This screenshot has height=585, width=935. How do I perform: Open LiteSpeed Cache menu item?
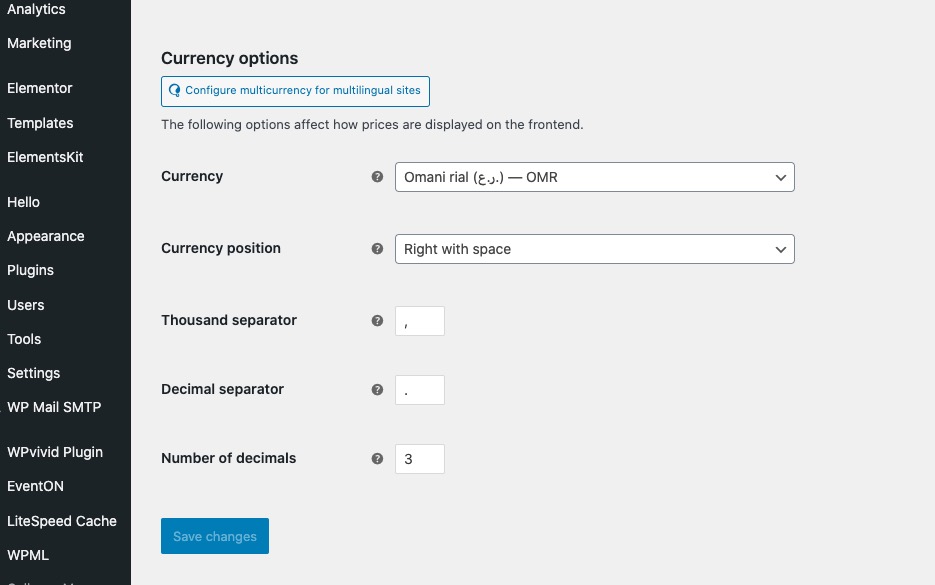coord(62,521)
